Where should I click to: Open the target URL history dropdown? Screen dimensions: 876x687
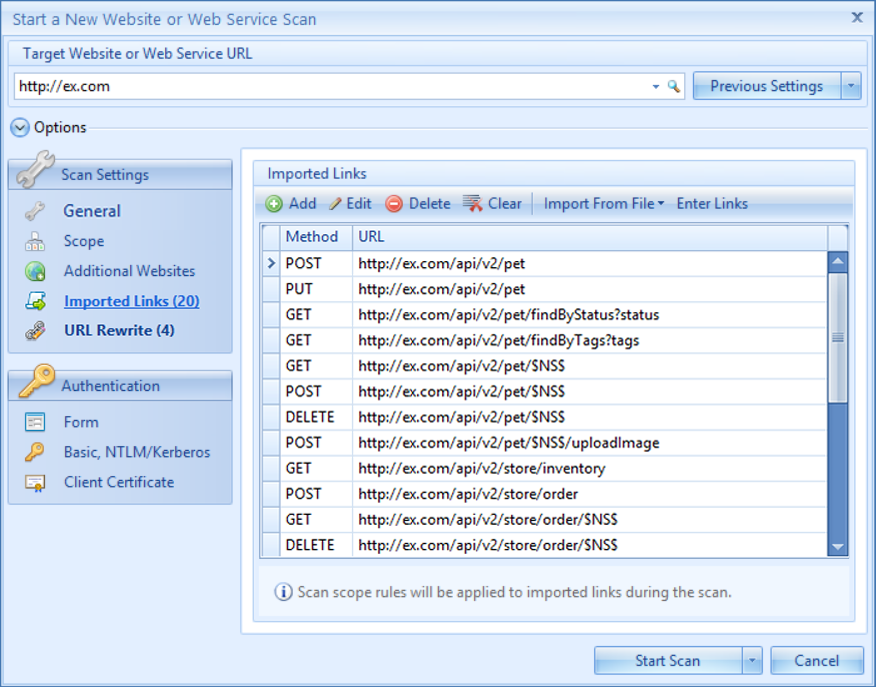(656, 87)
